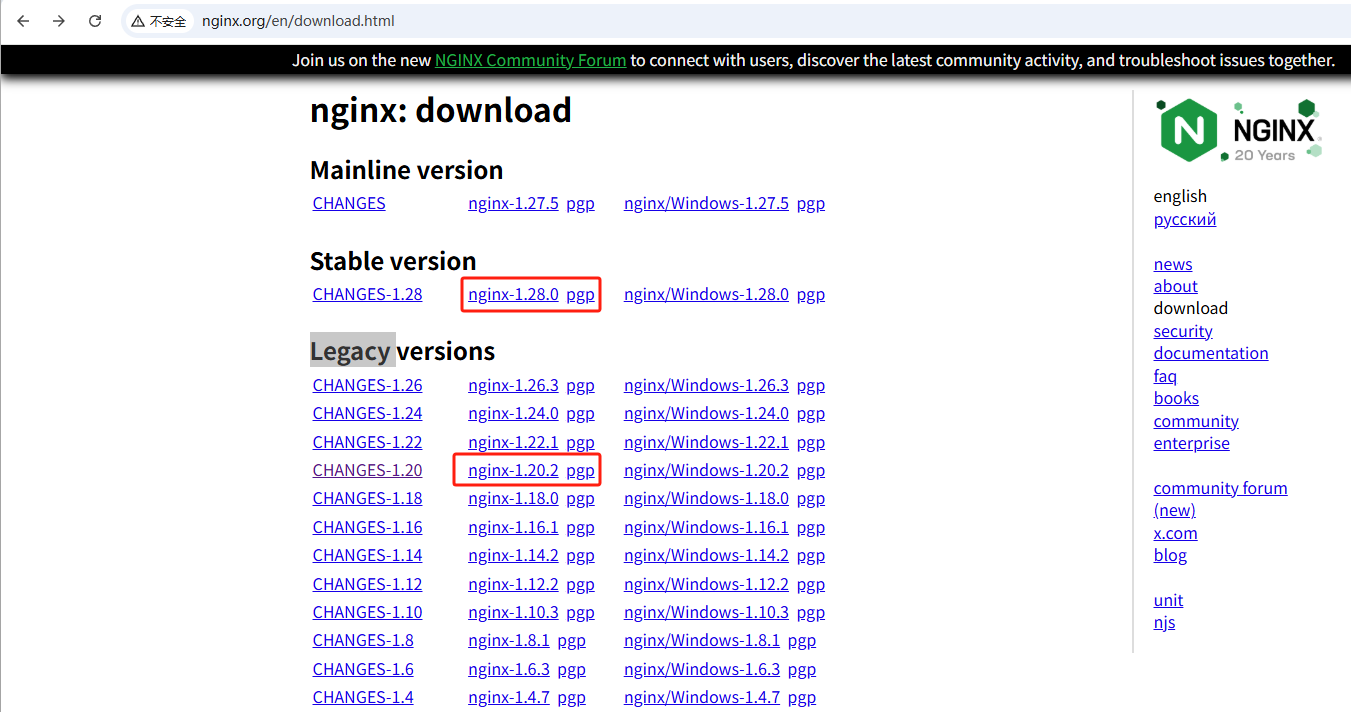
Task: Open mainline CHANGES link
Action: coord(349,203)
